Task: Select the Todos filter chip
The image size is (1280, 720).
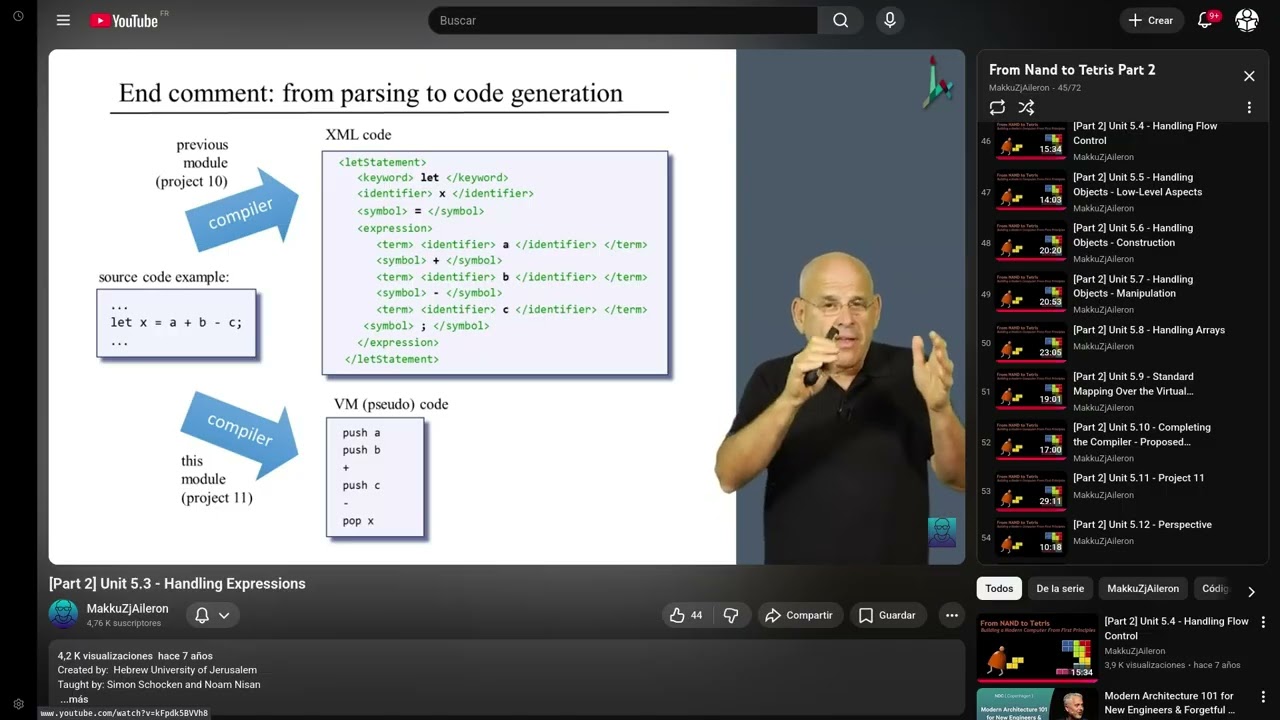Action: point(999,589)
